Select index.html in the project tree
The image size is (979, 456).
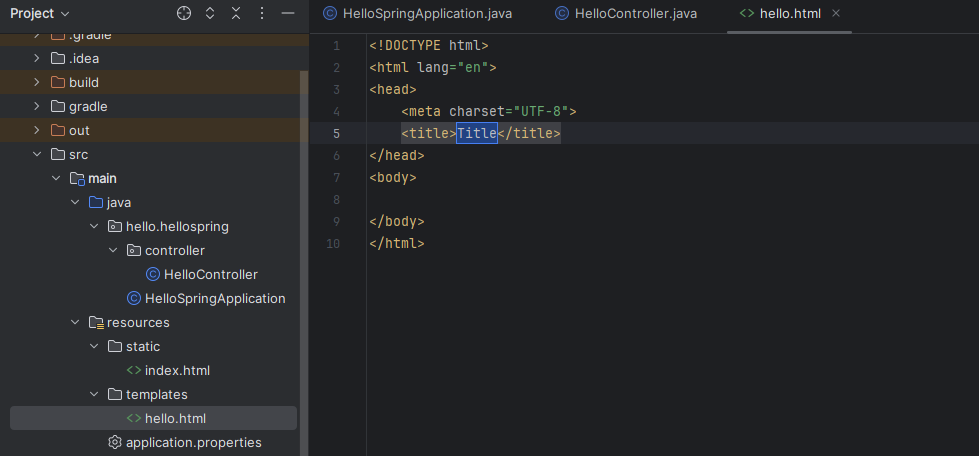(x=177, y=370)
